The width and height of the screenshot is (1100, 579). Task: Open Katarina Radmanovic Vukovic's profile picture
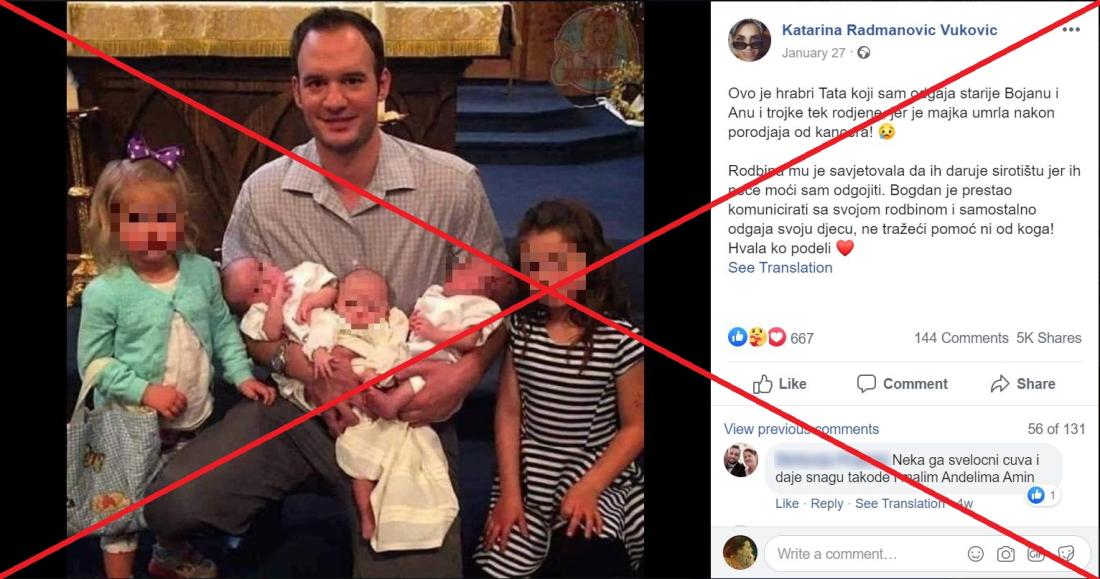(749, 40)
